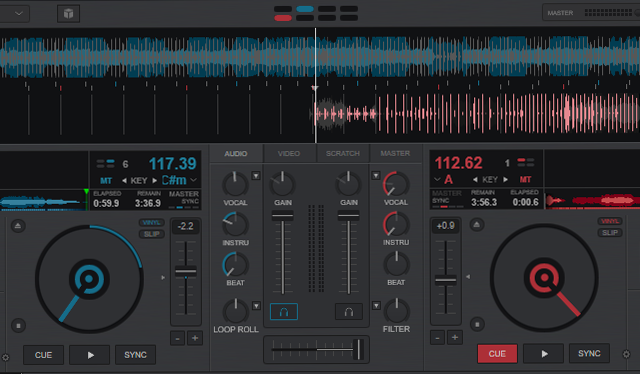640x374 pixels.
Task: Switch to the VIDEO tab
Action: click(289, 154)
